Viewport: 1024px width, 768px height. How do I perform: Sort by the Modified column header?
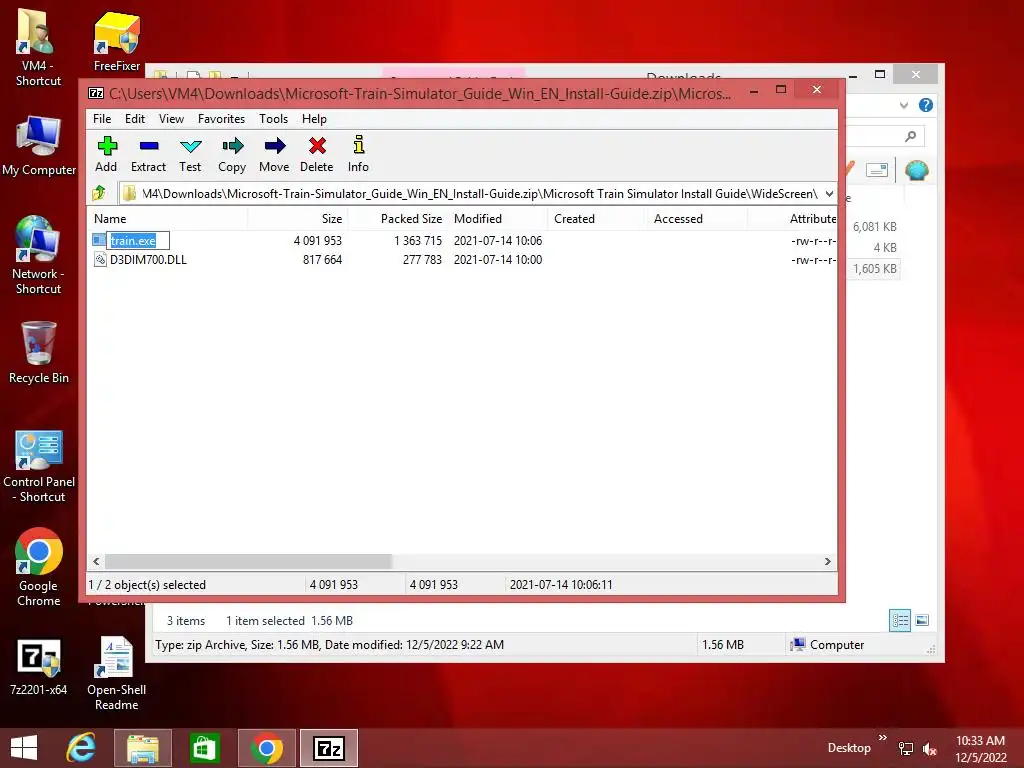(498, 219)
